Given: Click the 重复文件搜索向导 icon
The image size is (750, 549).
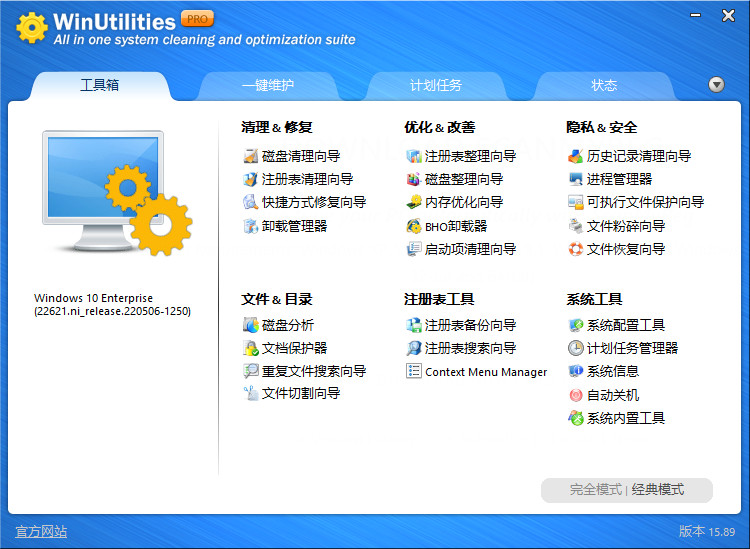Looking at the screenshot, I should point(251,371).
